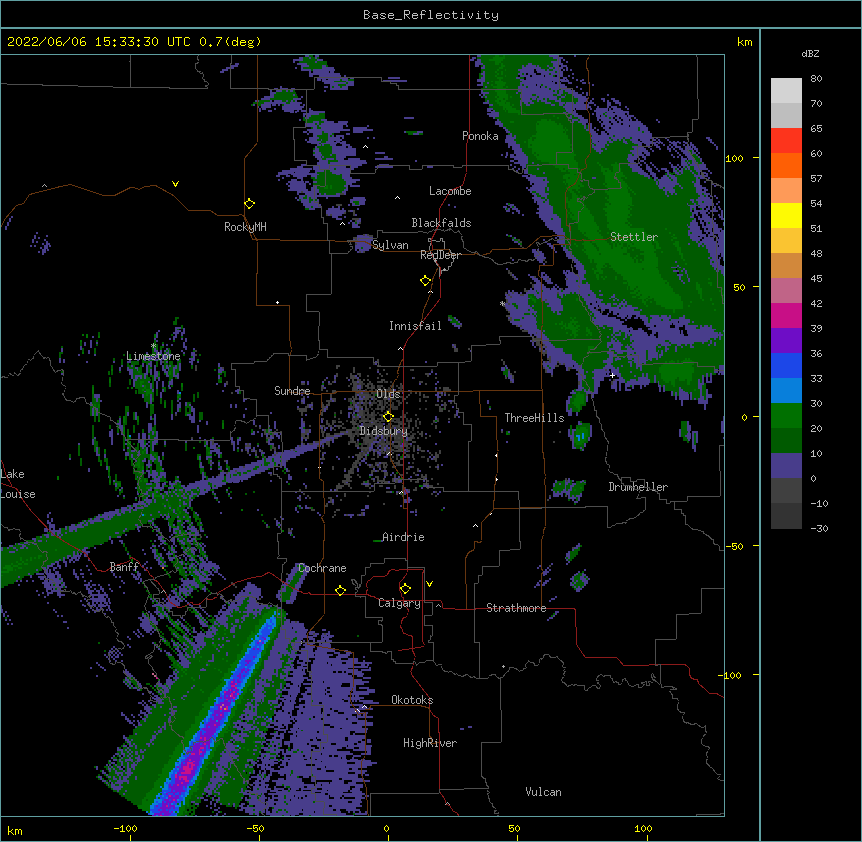
Task: Select the Limestone label
Action: coord(153,356)
